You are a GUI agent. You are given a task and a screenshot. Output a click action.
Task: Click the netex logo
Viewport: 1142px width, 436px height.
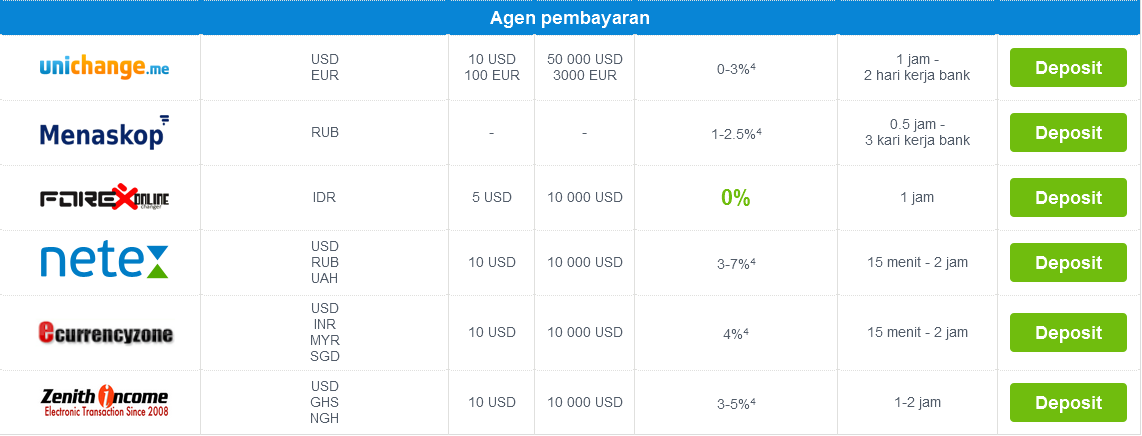click(104, 262)
